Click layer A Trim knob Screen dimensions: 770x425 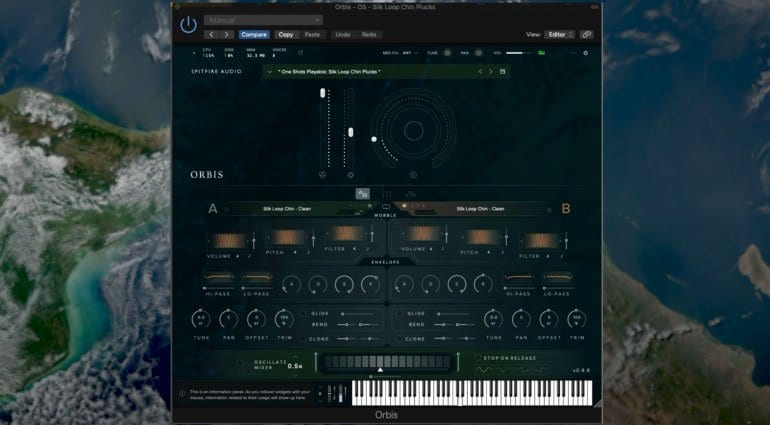tap(284, 319)
